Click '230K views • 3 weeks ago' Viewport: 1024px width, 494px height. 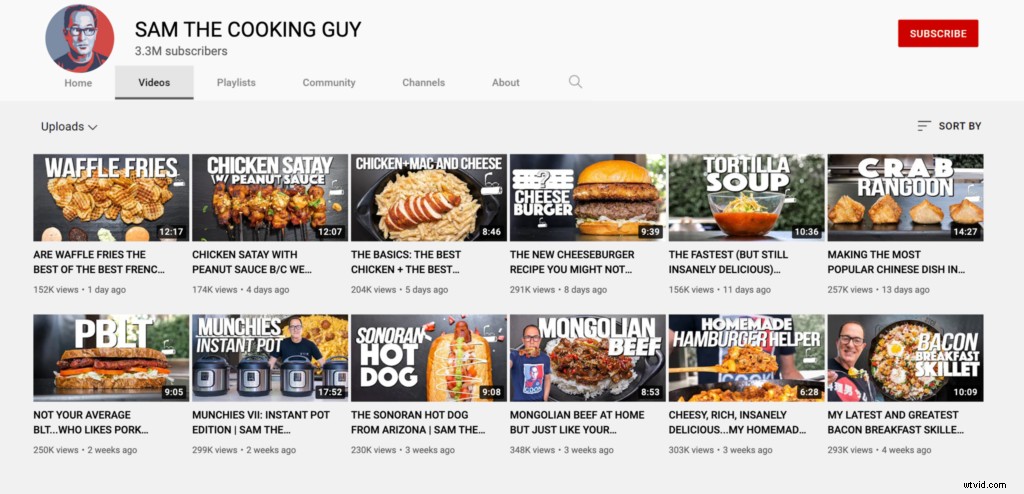coord(403,450)
